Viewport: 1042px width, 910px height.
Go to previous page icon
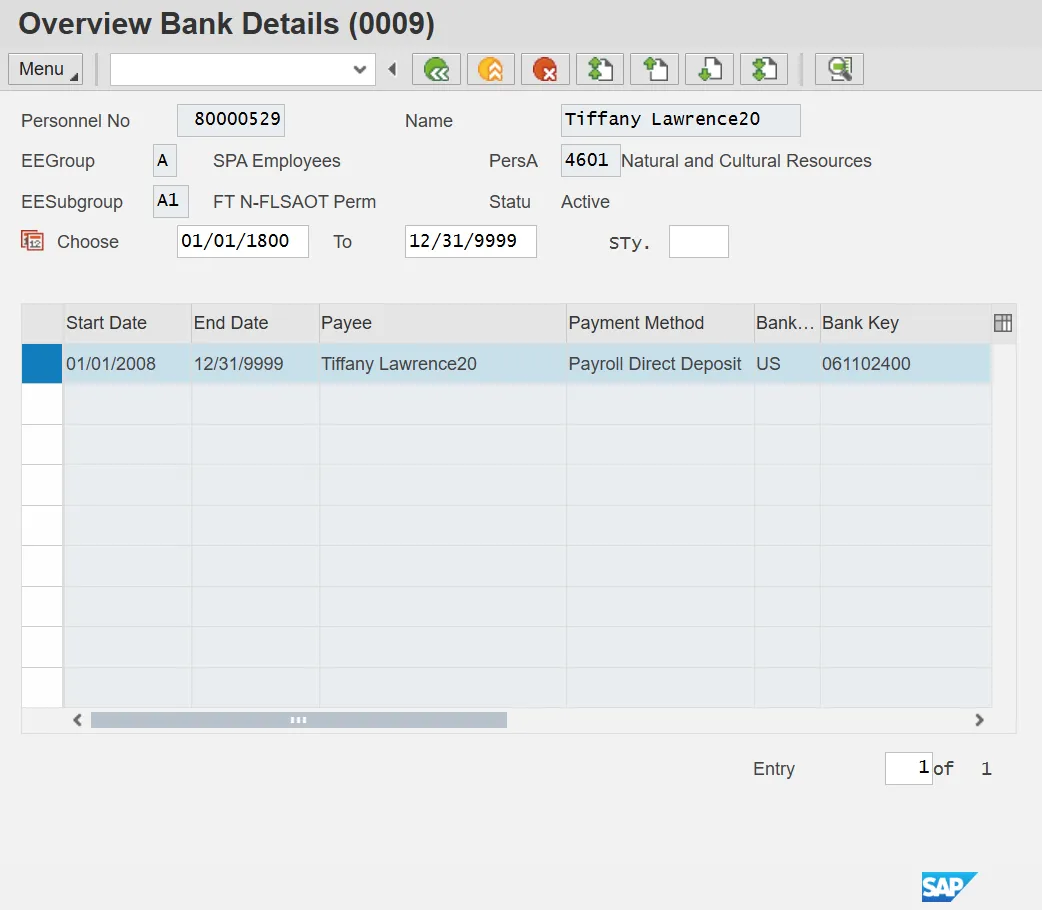[654, 69]
